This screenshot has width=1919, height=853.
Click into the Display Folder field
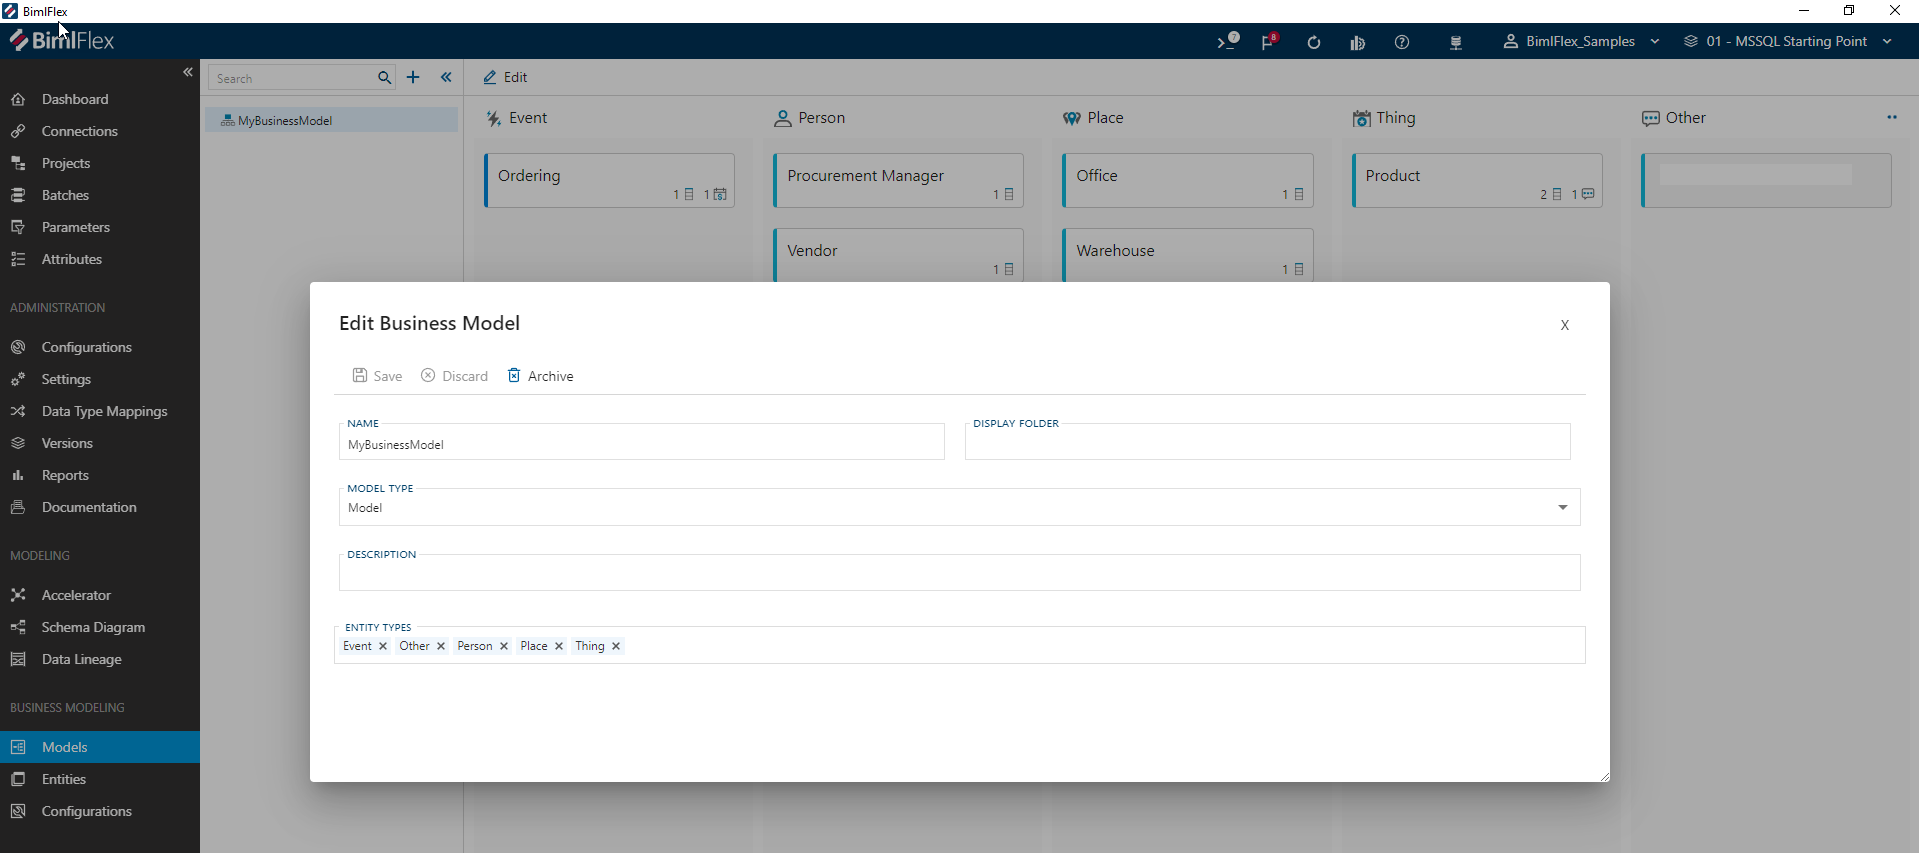[x=1267, y=444]
